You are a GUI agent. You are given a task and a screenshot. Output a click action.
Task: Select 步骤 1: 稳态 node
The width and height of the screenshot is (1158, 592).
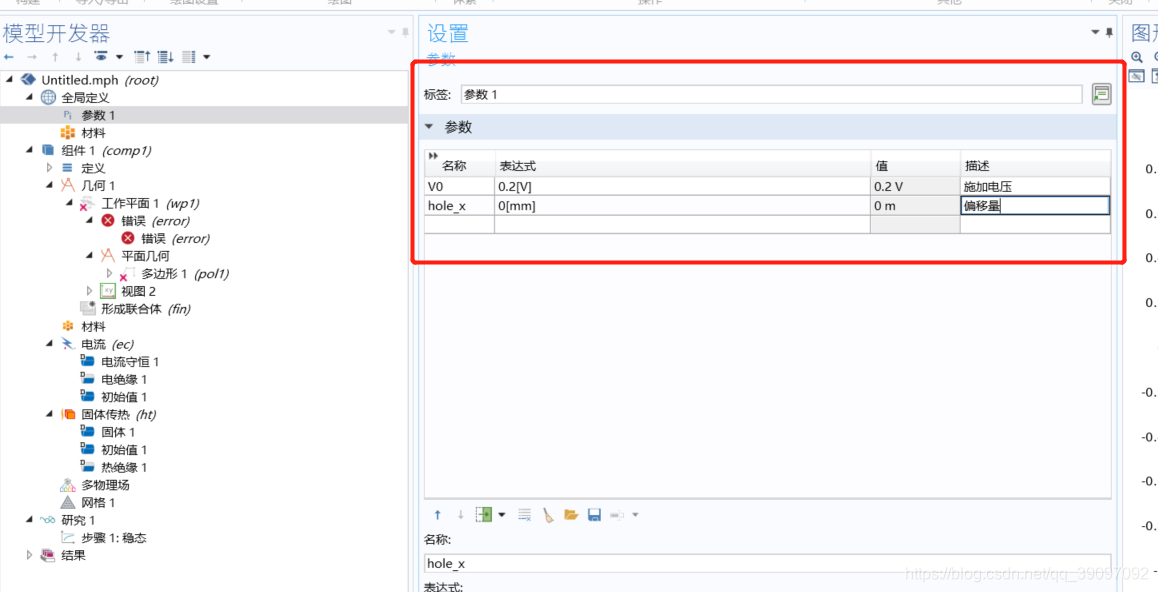114,538
